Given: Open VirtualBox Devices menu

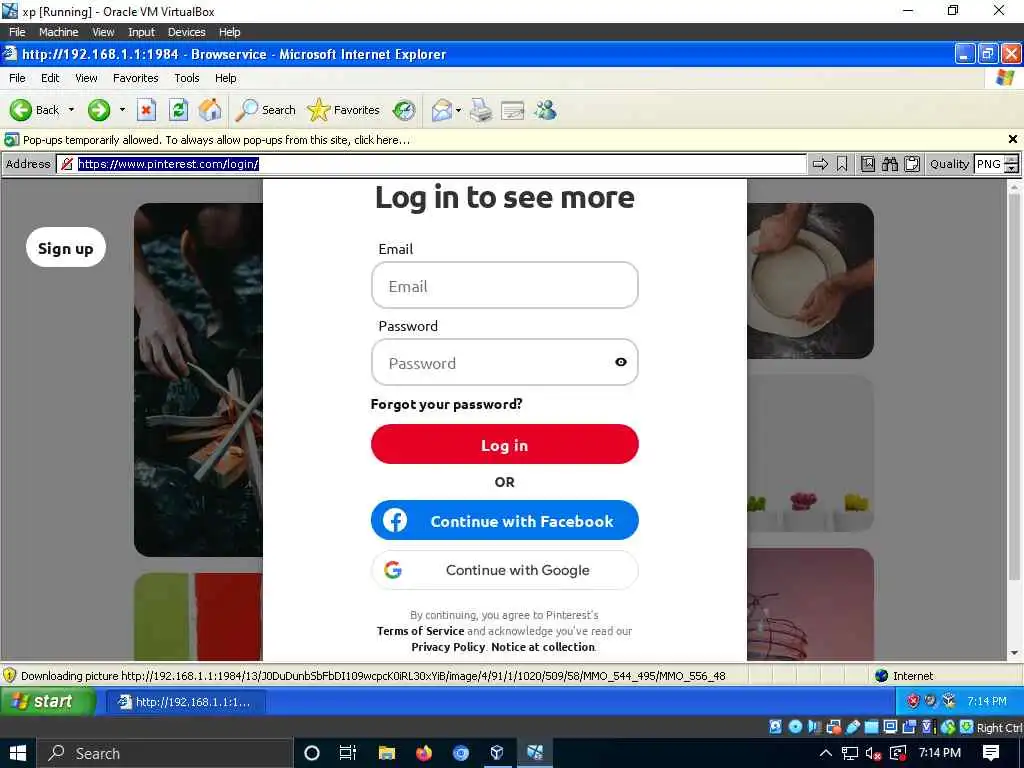Looking at the screenshot, I should pyautogui.click(x=186, y=32).
